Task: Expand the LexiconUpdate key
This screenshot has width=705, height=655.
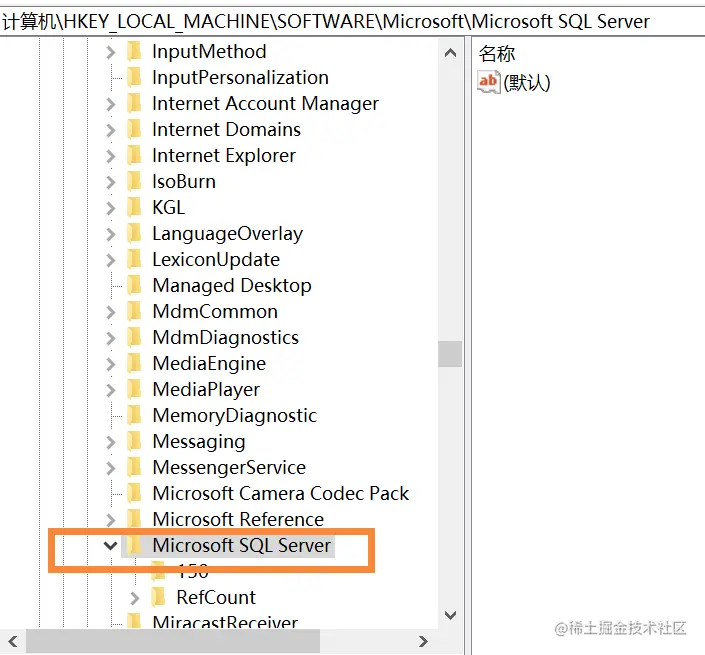Action: [111, 260]
